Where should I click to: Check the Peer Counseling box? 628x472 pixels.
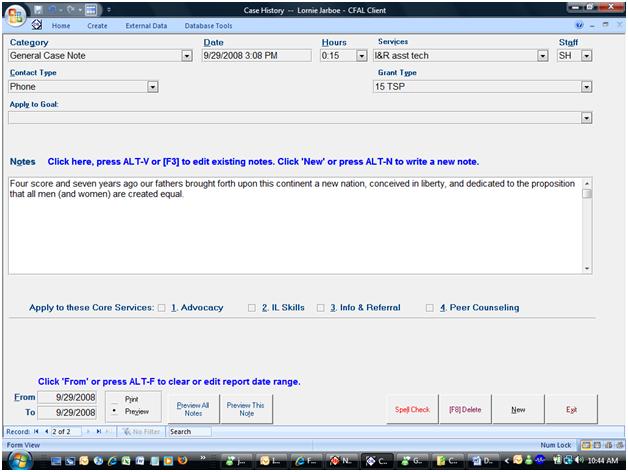(429, 308)
